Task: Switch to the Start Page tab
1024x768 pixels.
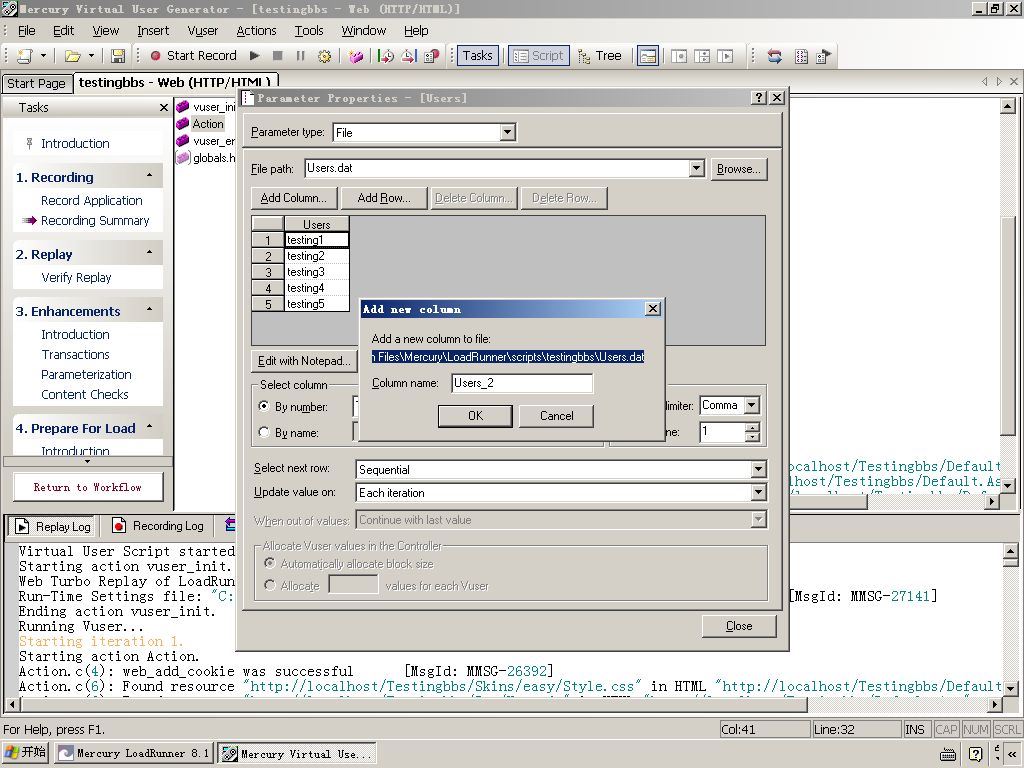Action: [x=37, y=84]
